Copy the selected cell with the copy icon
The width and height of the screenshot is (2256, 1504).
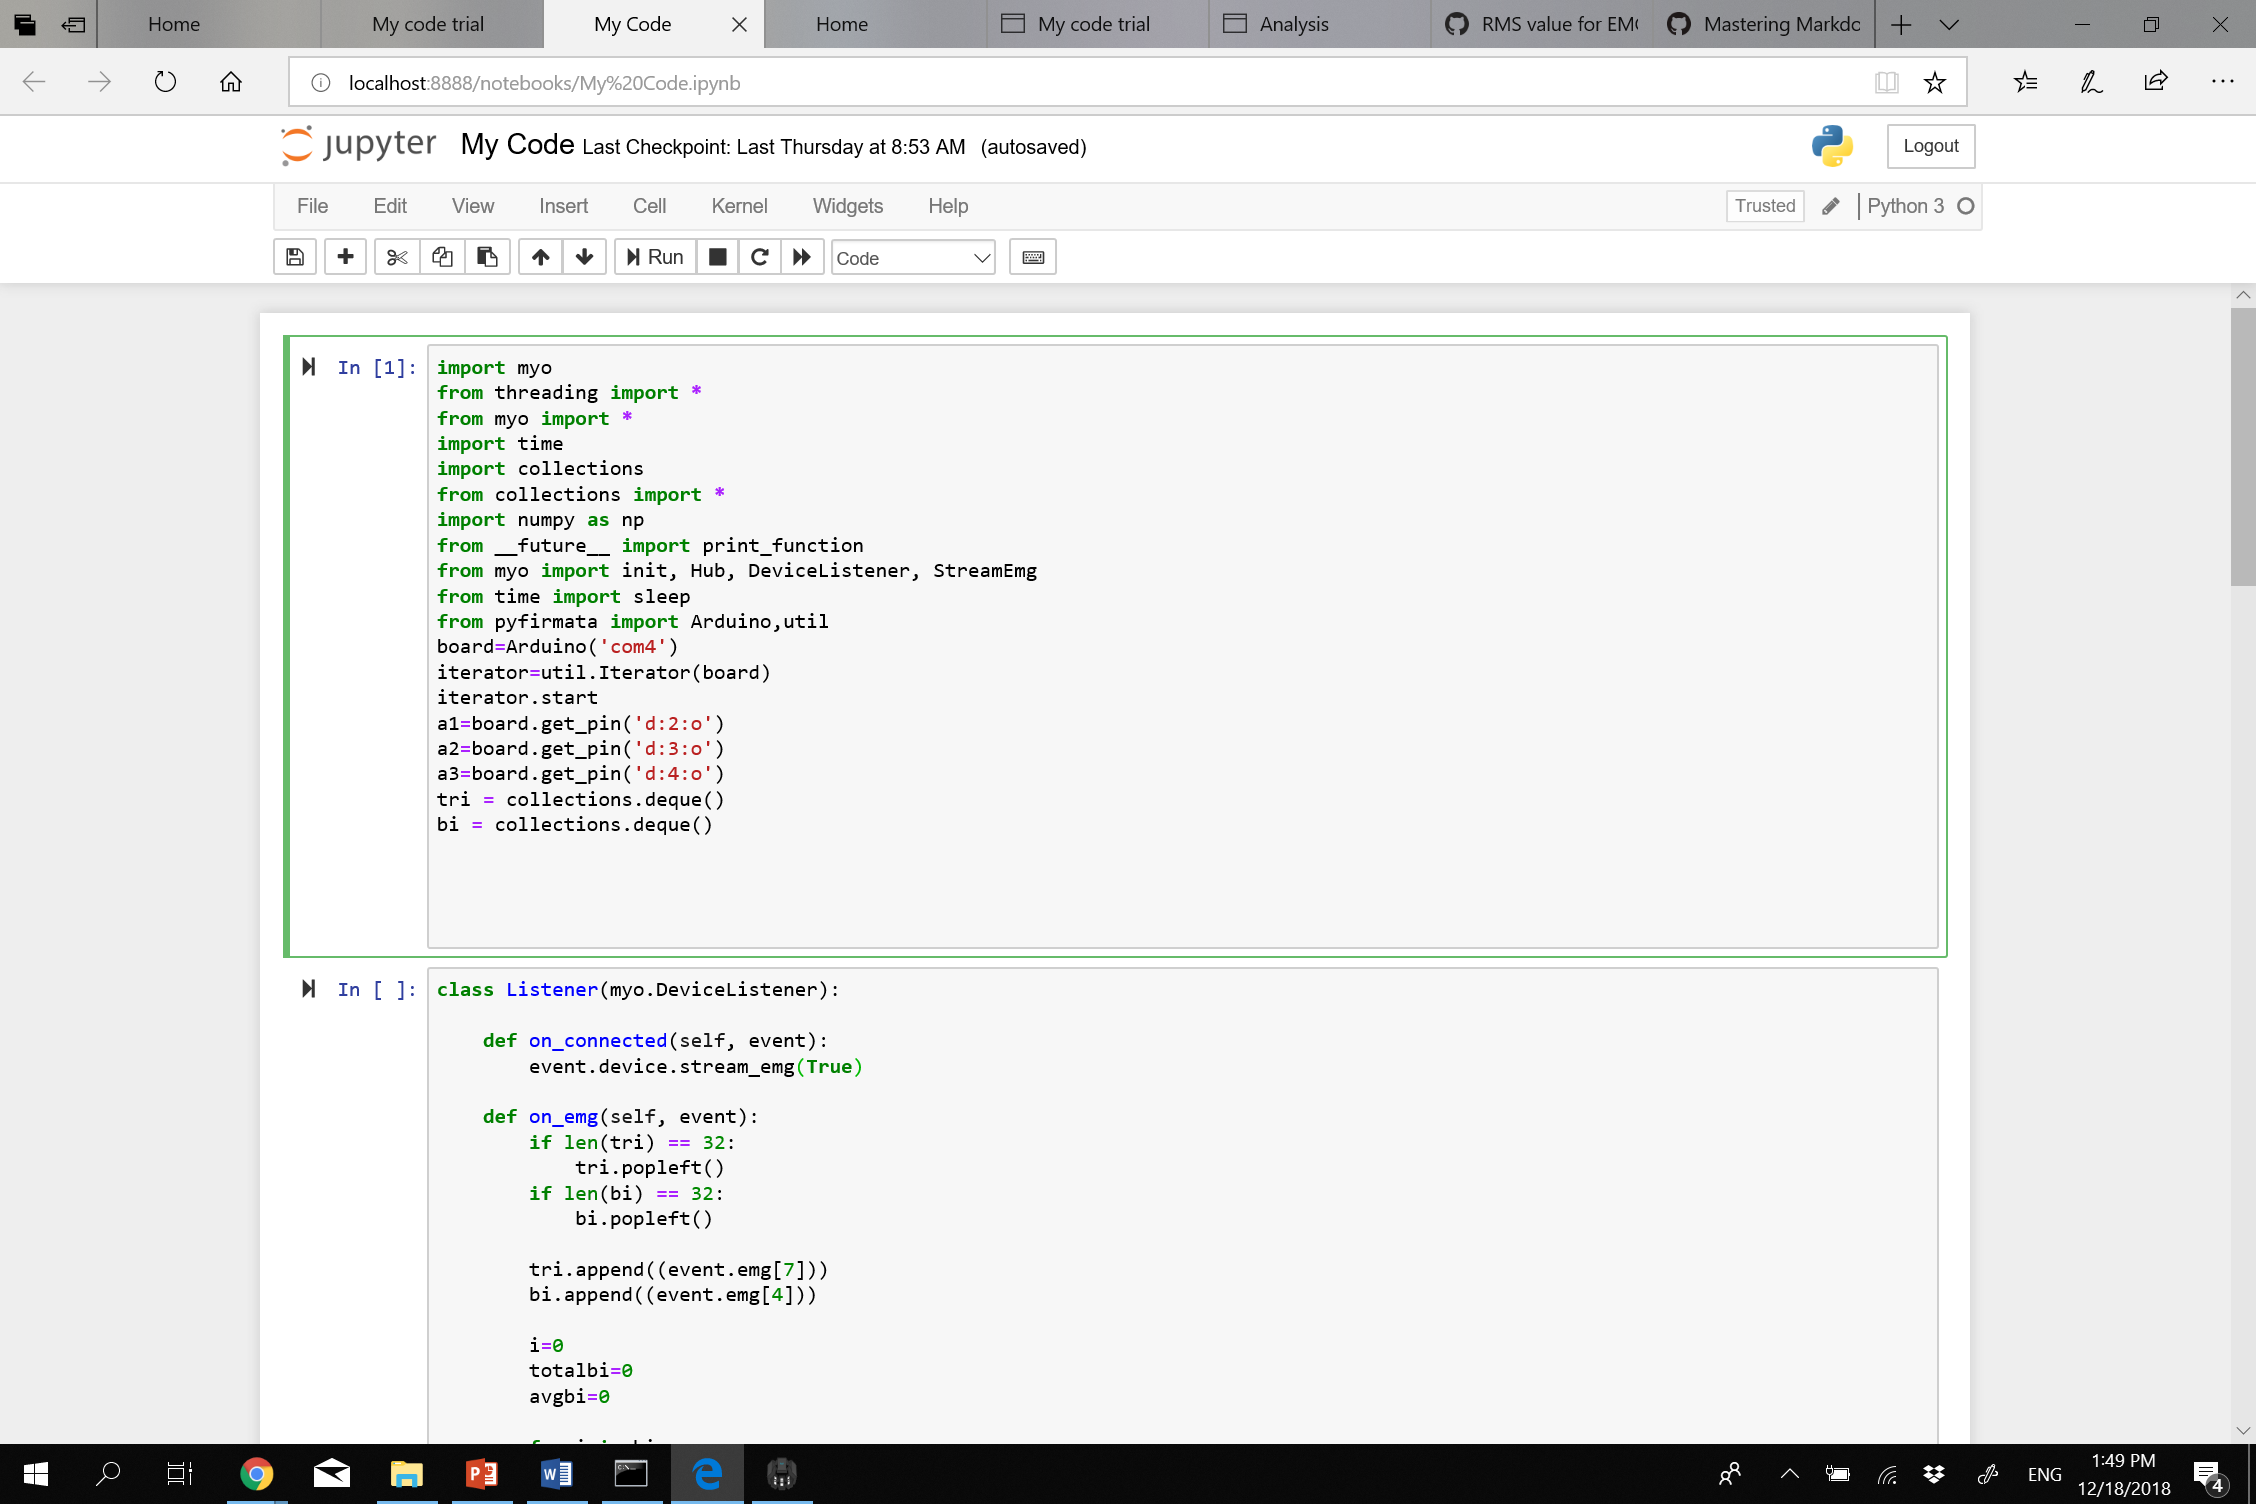442,257
